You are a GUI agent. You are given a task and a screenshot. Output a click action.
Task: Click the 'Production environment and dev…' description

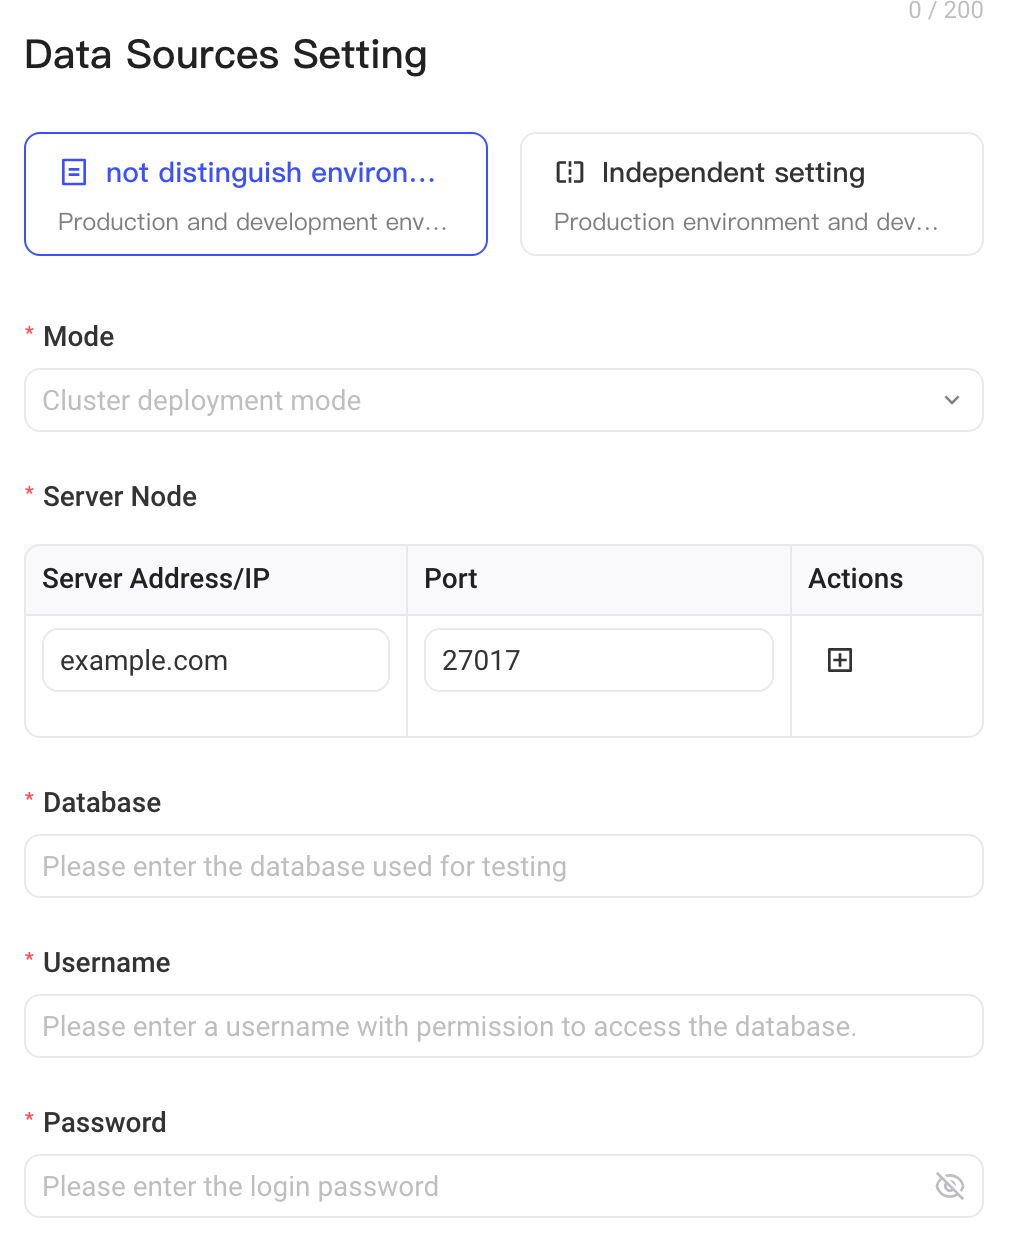pos(747,222)
